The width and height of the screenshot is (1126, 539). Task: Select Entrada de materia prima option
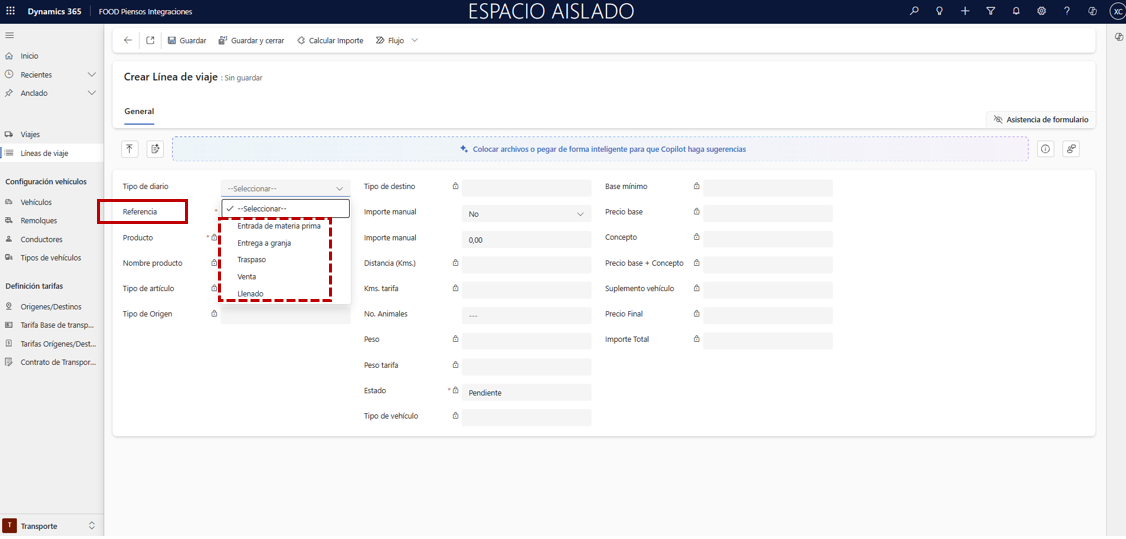click(x=278, y=226)
